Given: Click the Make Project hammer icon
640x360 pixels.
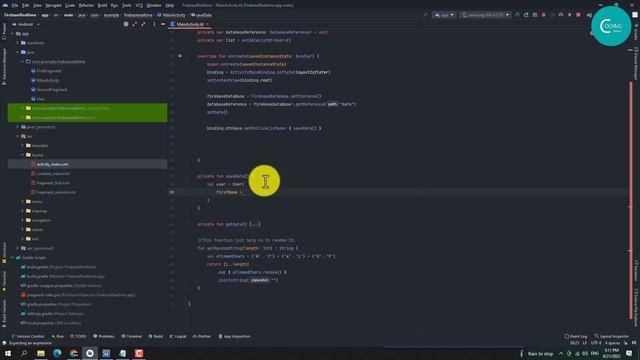Looking at the screenshot, I should click(x=425, y=15).
